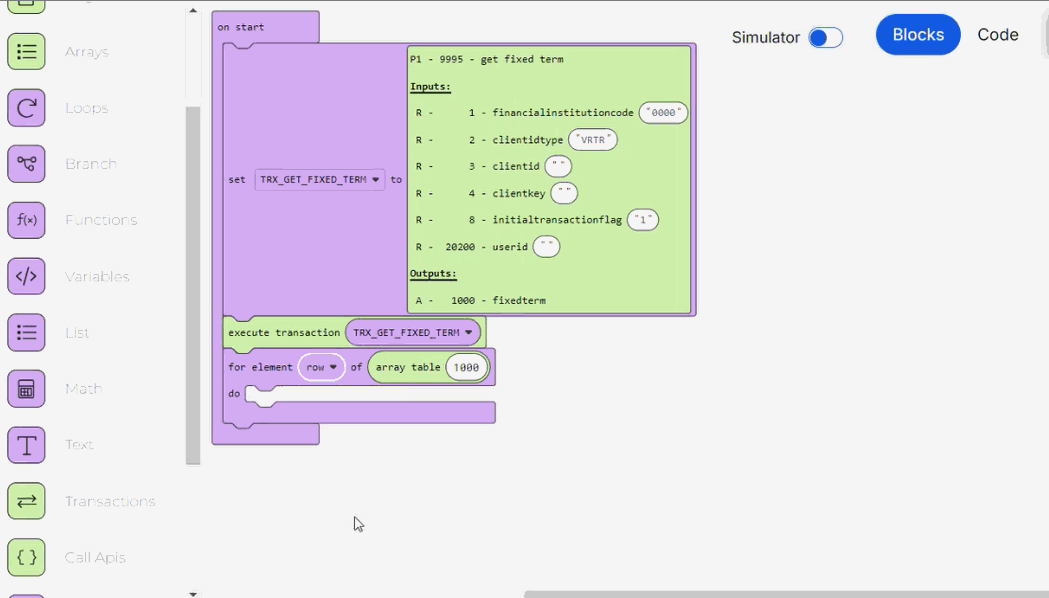The height and width of the screenshot is (598, 1049).
Task: Open the Functions f(x) category
Action: (27, 219)
